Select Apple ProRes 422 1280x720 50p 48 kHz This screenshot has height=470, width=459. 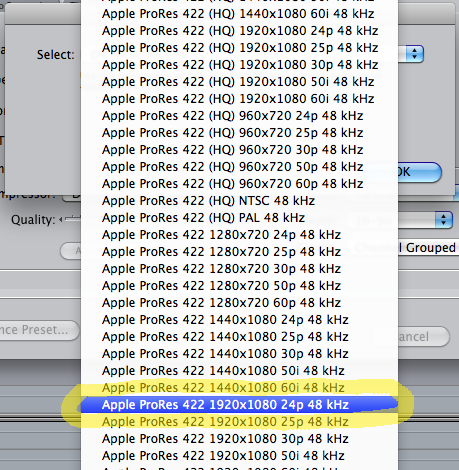pos(239,286)
